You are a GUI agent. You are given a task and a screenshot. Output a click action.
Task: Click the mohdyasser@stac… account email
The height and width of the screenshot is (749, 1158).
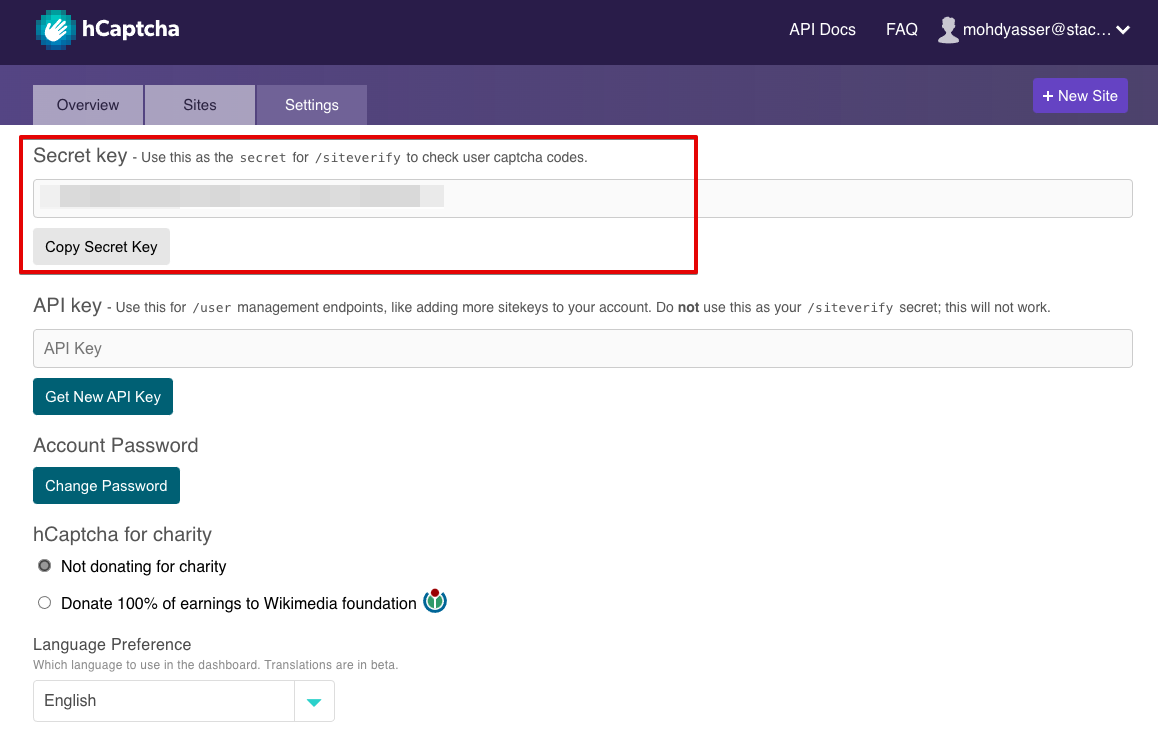coord(1036,30)
